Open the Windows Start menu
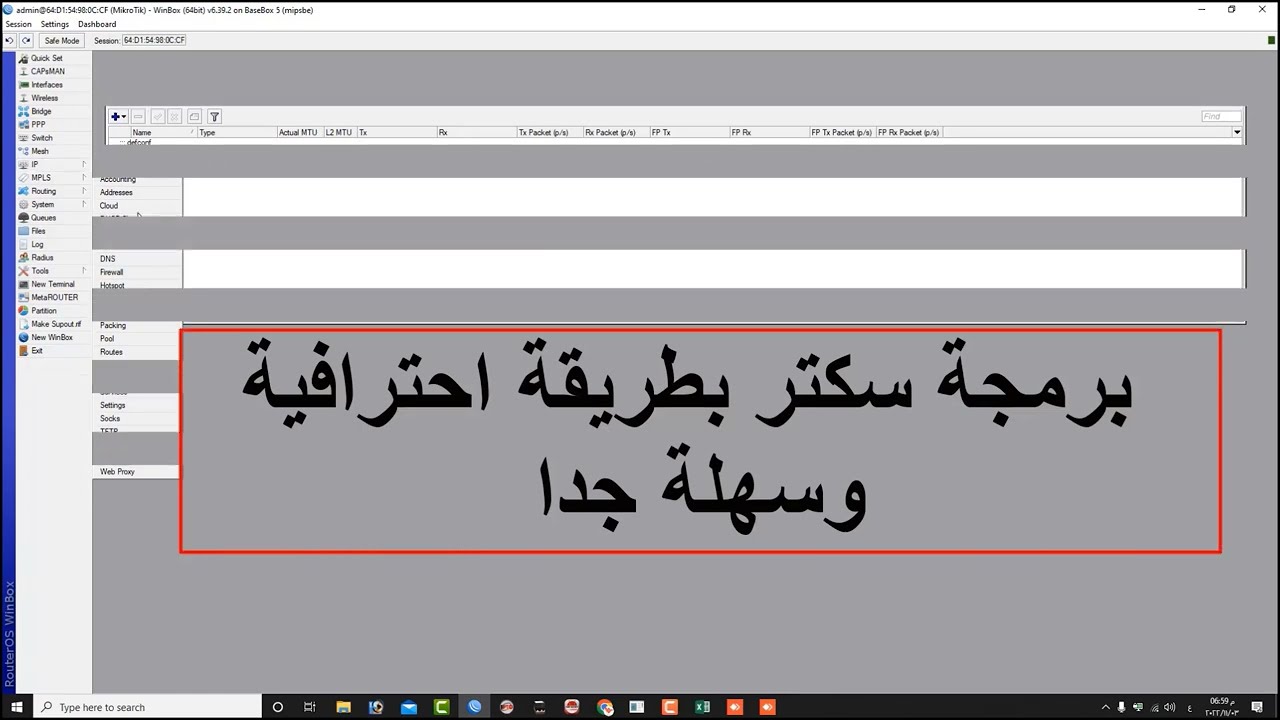The width and height of the screenshot is (1280, 720). click(17, 707)
